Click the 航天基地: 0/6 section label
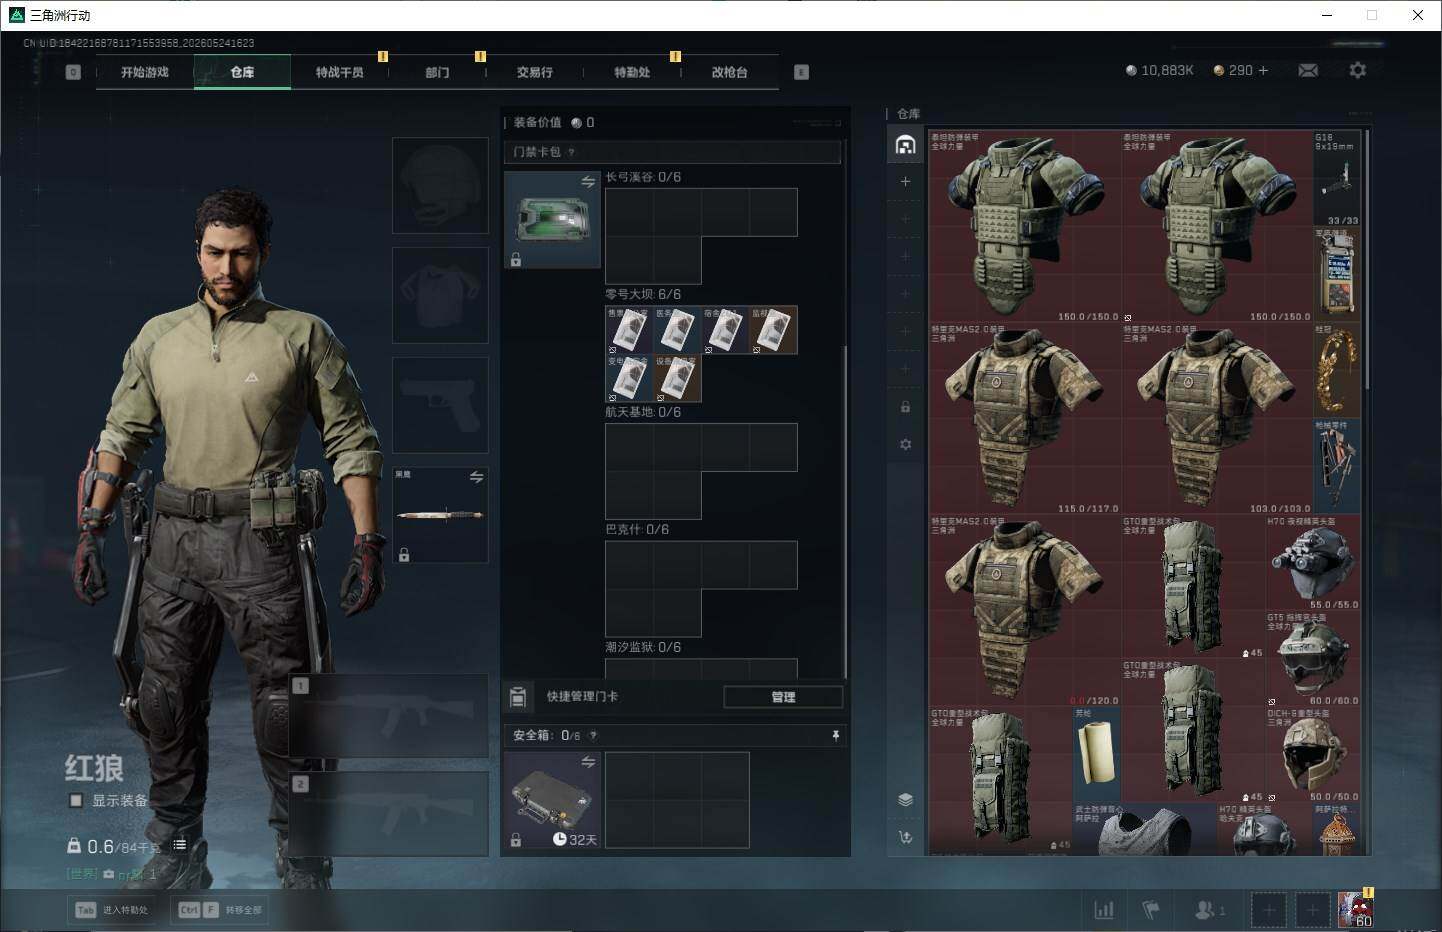Viewport: 1442px width, 932px height. 643,412
